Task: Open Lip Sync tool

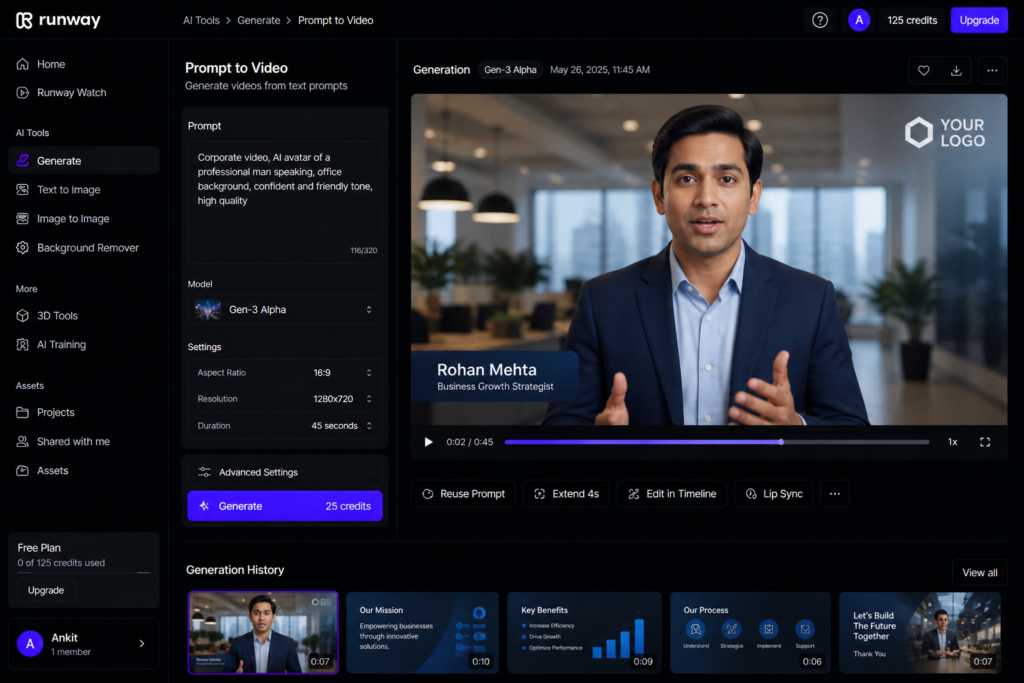Action: pos(774,494)
